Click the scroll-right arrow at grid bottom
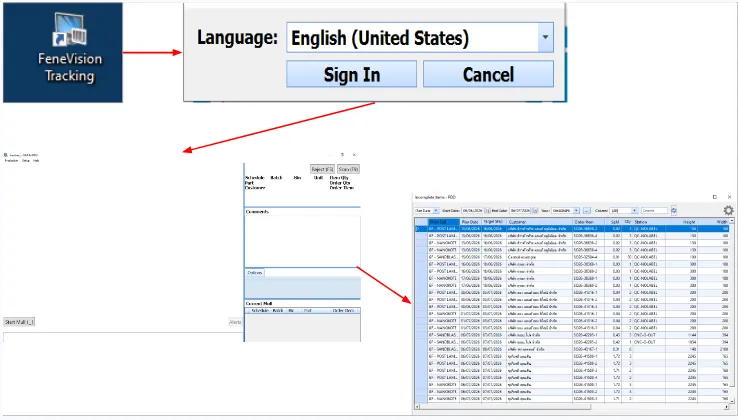The image size is (738, 420). click(726, 406)
